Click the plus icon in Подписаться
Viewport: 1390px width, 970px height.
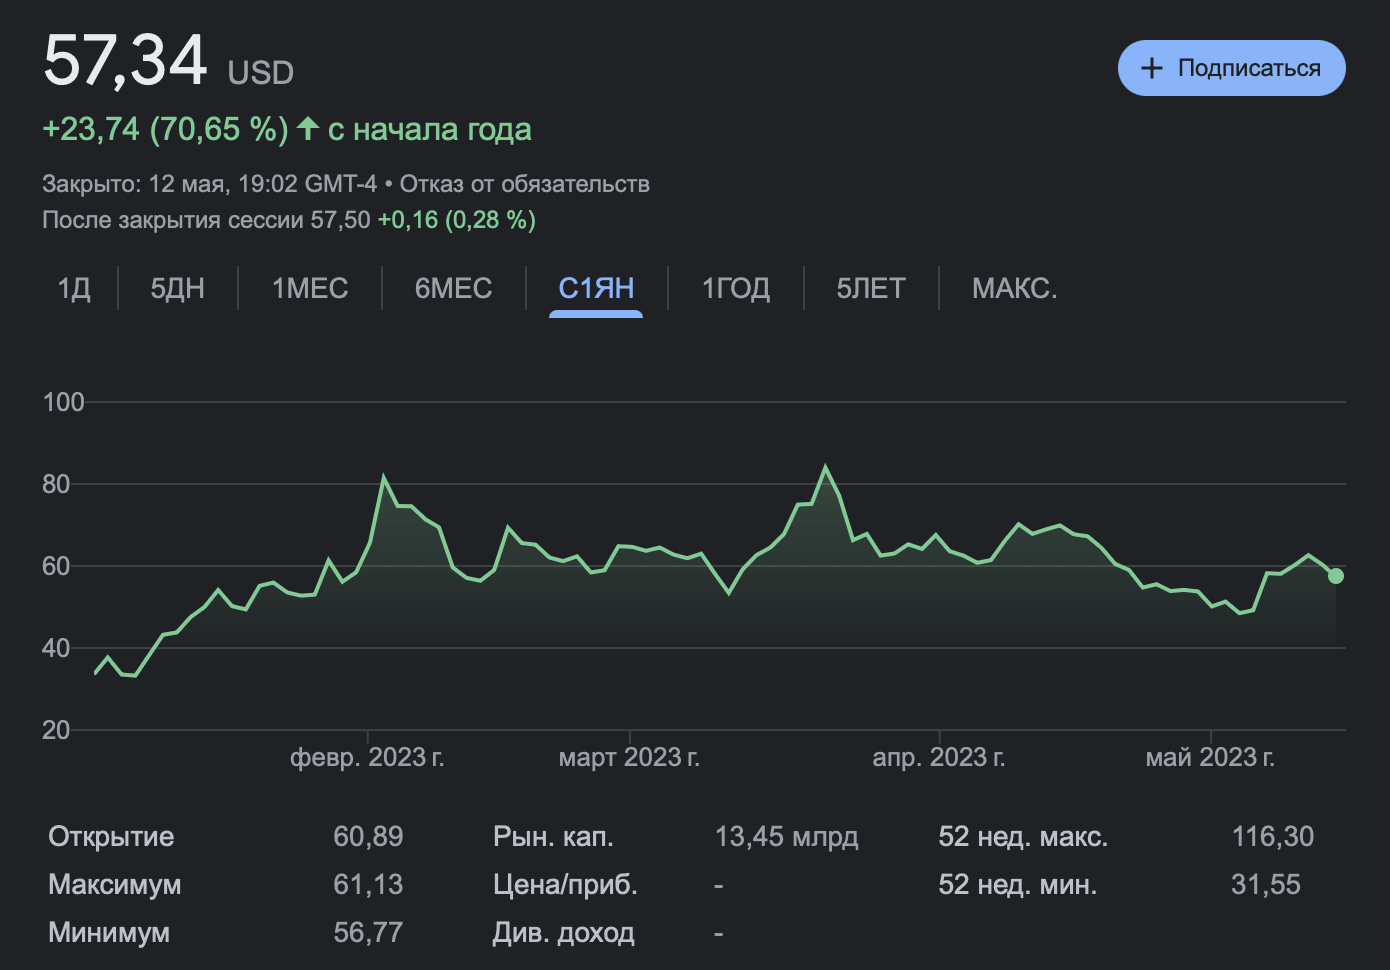tap(1152, 68)
